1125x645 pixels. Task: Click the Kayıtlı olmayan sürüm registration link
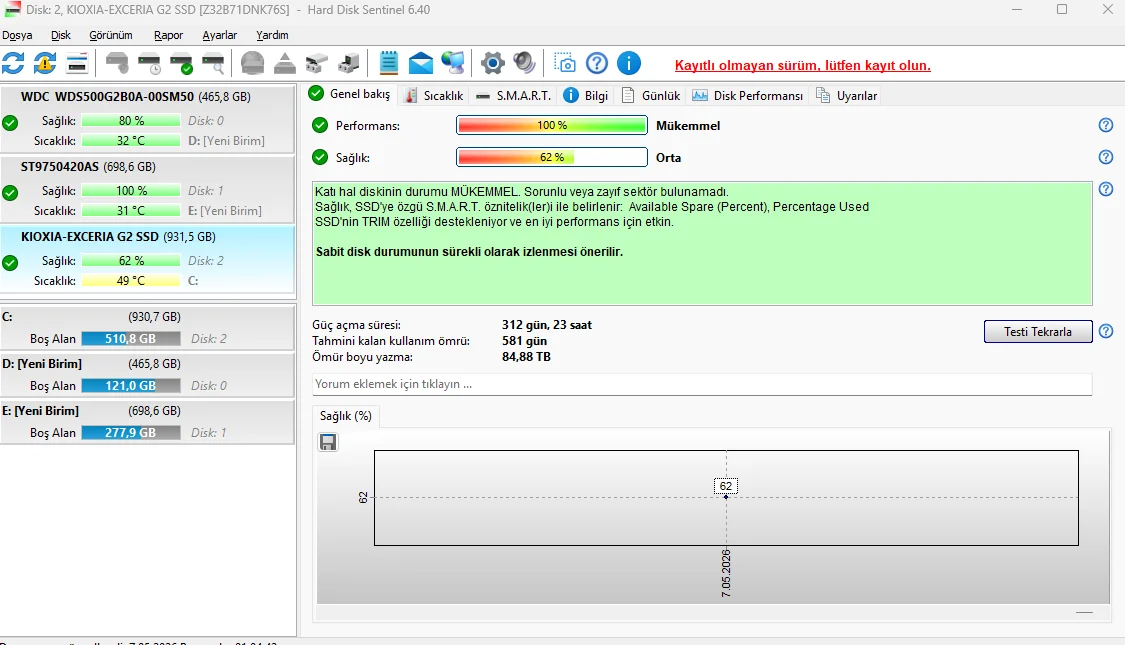point(802,65)
